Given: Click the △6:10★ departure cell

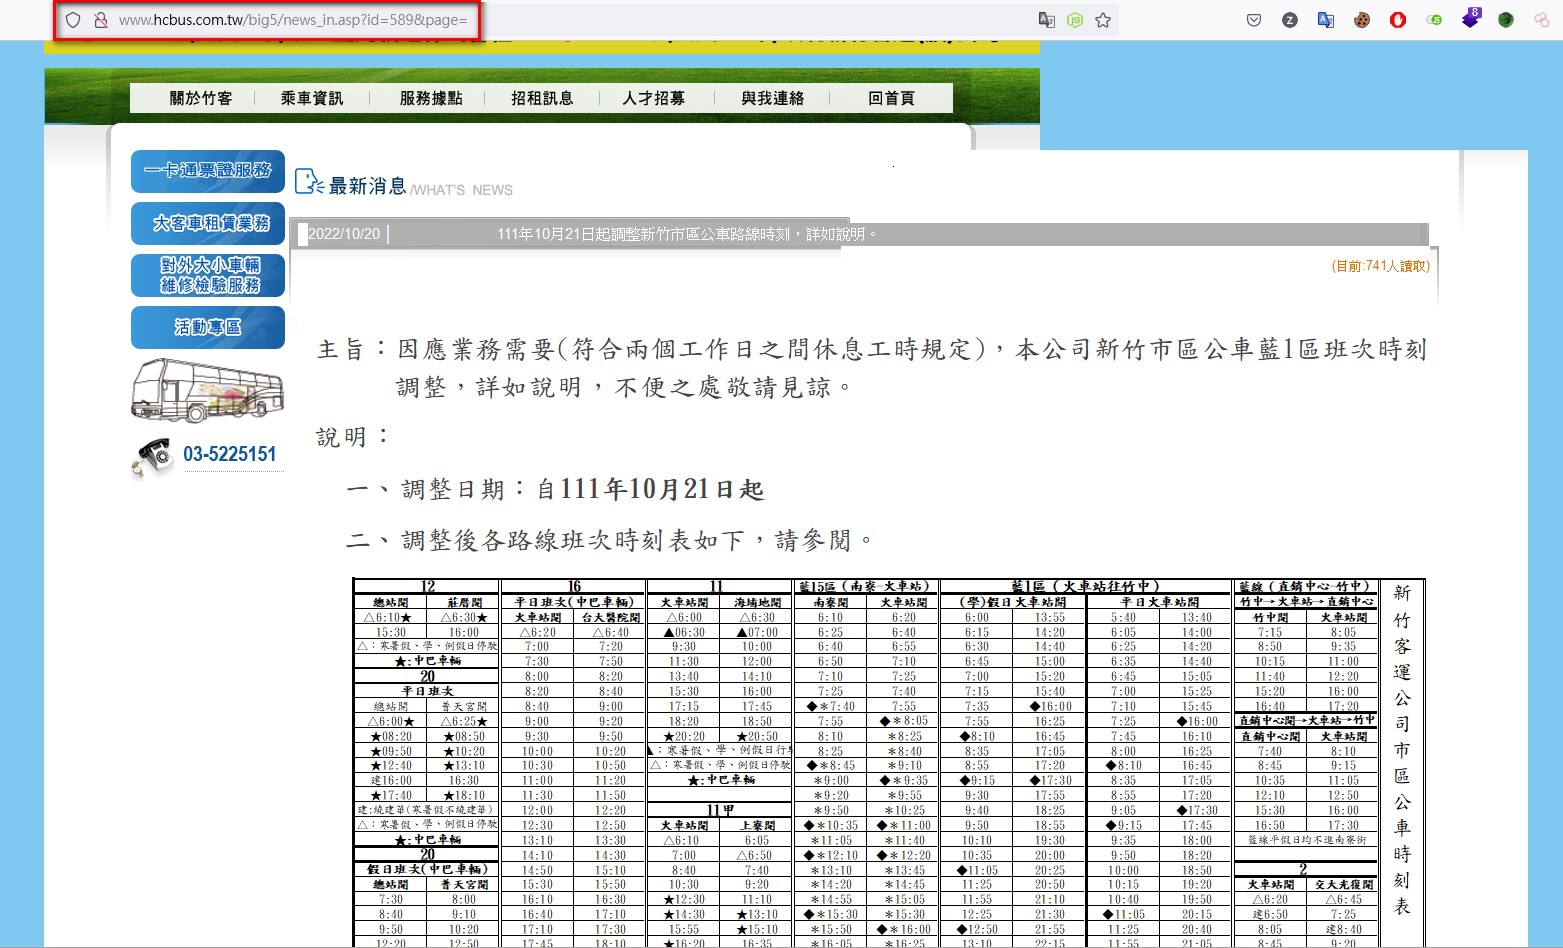Looking at the screenshot, I should (390, 618).
